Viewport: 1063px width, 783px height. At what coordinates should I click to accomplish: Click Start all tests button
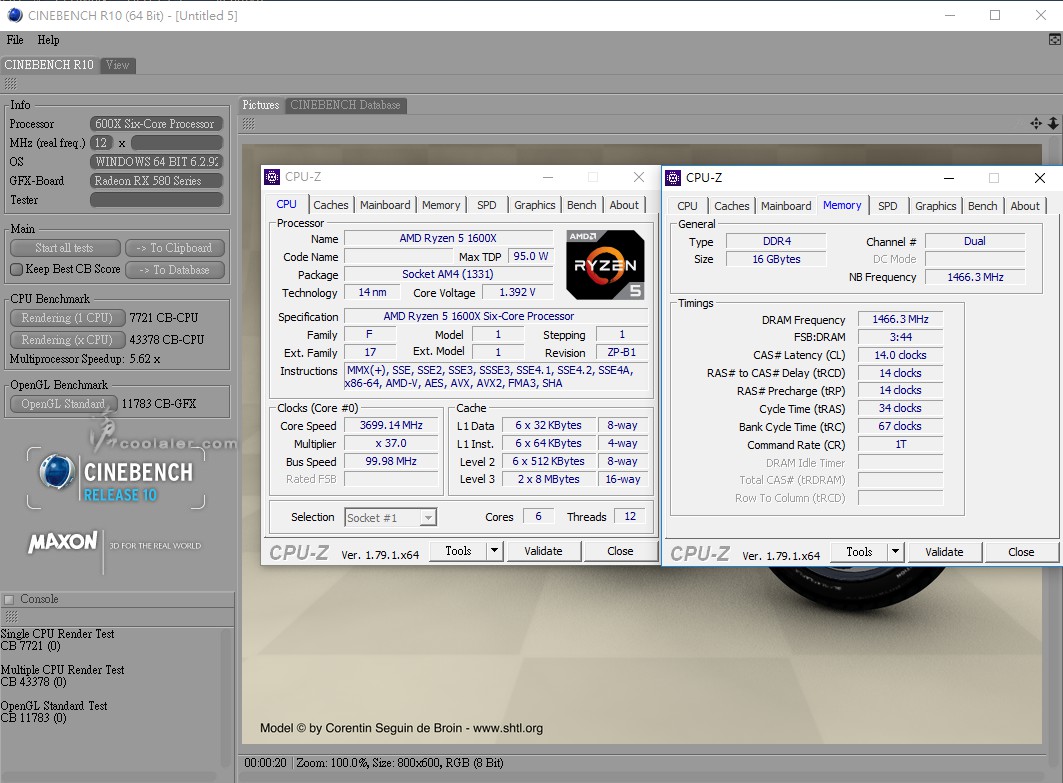click(x=65, y=248)
